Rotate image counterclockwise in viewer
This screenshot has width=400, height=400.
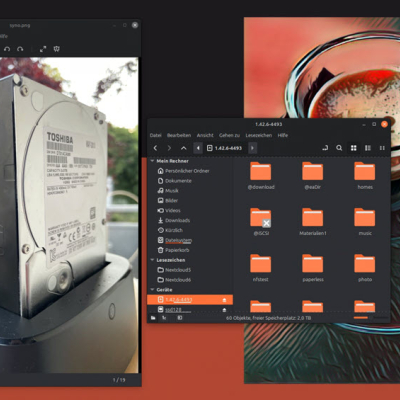(7, 49)
